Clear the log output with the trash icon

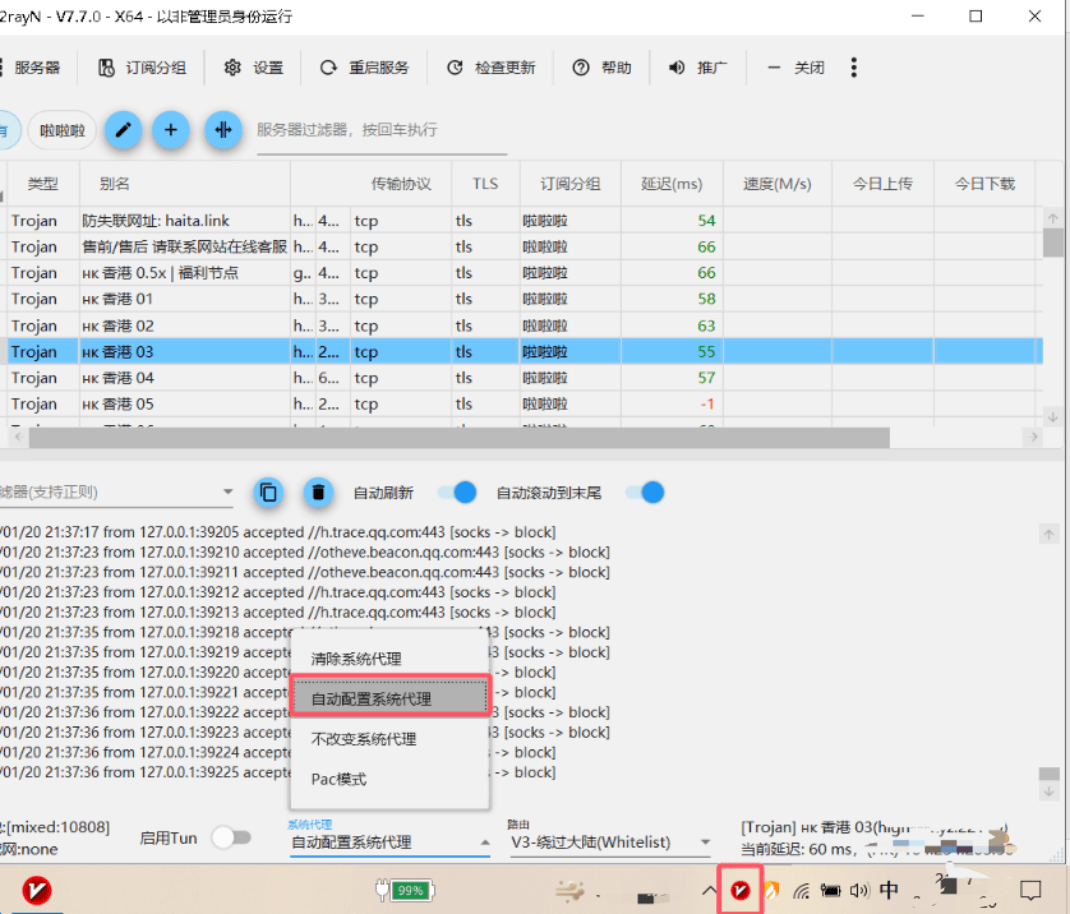[x=318, y=492]
